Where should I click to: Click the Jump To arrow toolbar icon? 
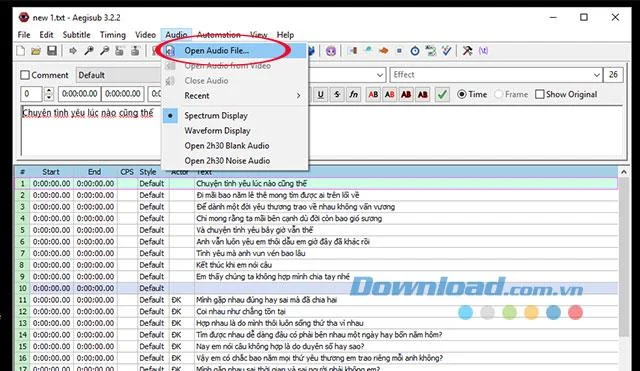coord(73,51)
